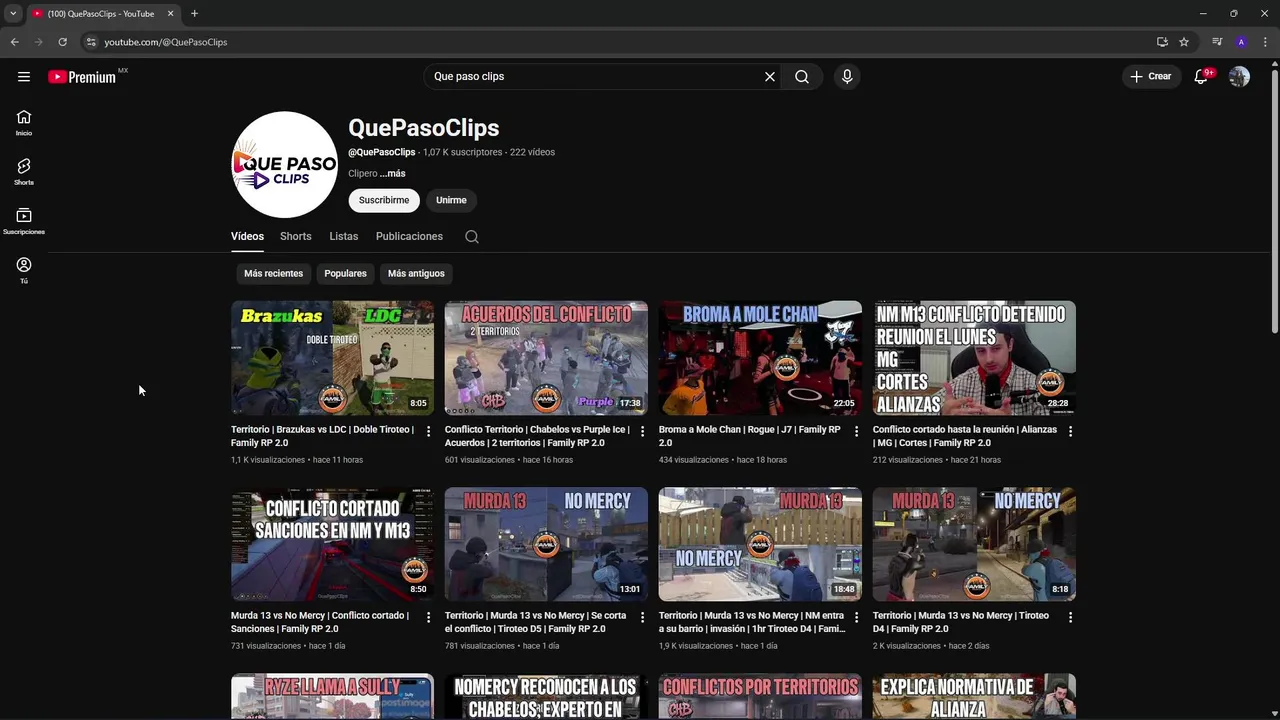Open Broma a Mole Chan video title
The width and height of the screenshot is (1280, 720).
pyautogui.click(x=750, y=436)
